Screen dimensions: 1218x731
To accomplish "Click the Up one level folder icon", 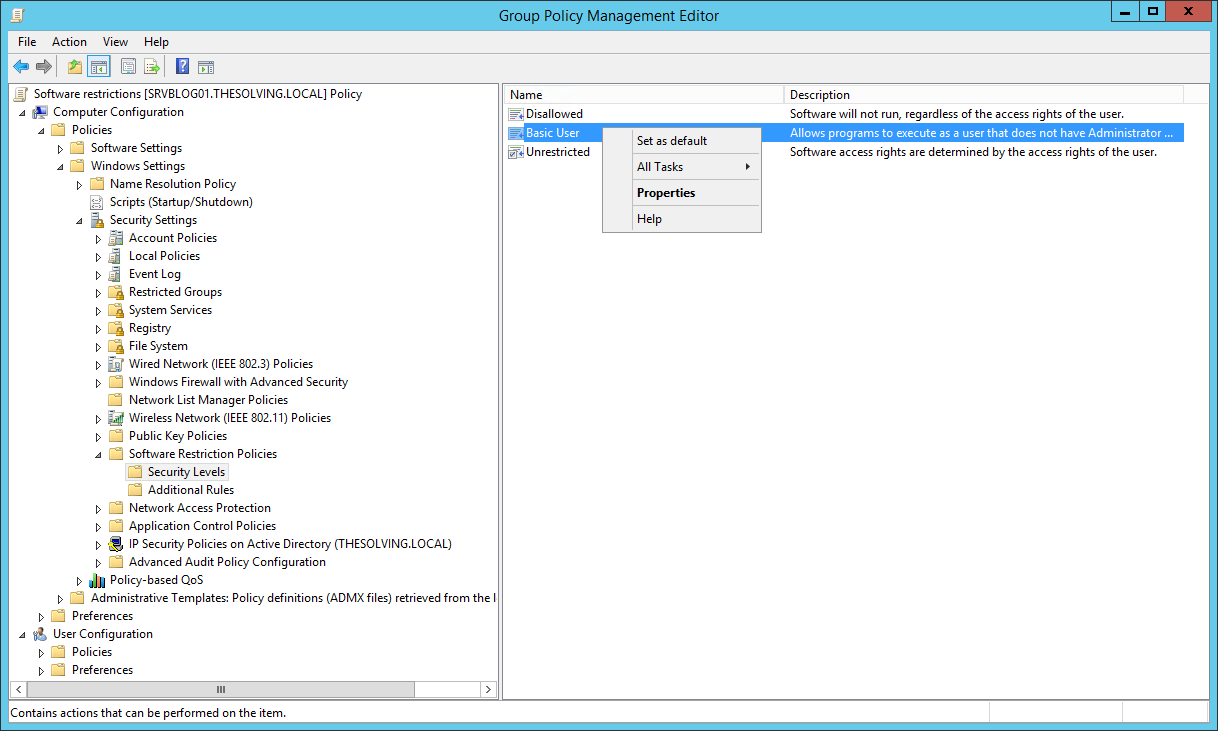I will [75, 67].
